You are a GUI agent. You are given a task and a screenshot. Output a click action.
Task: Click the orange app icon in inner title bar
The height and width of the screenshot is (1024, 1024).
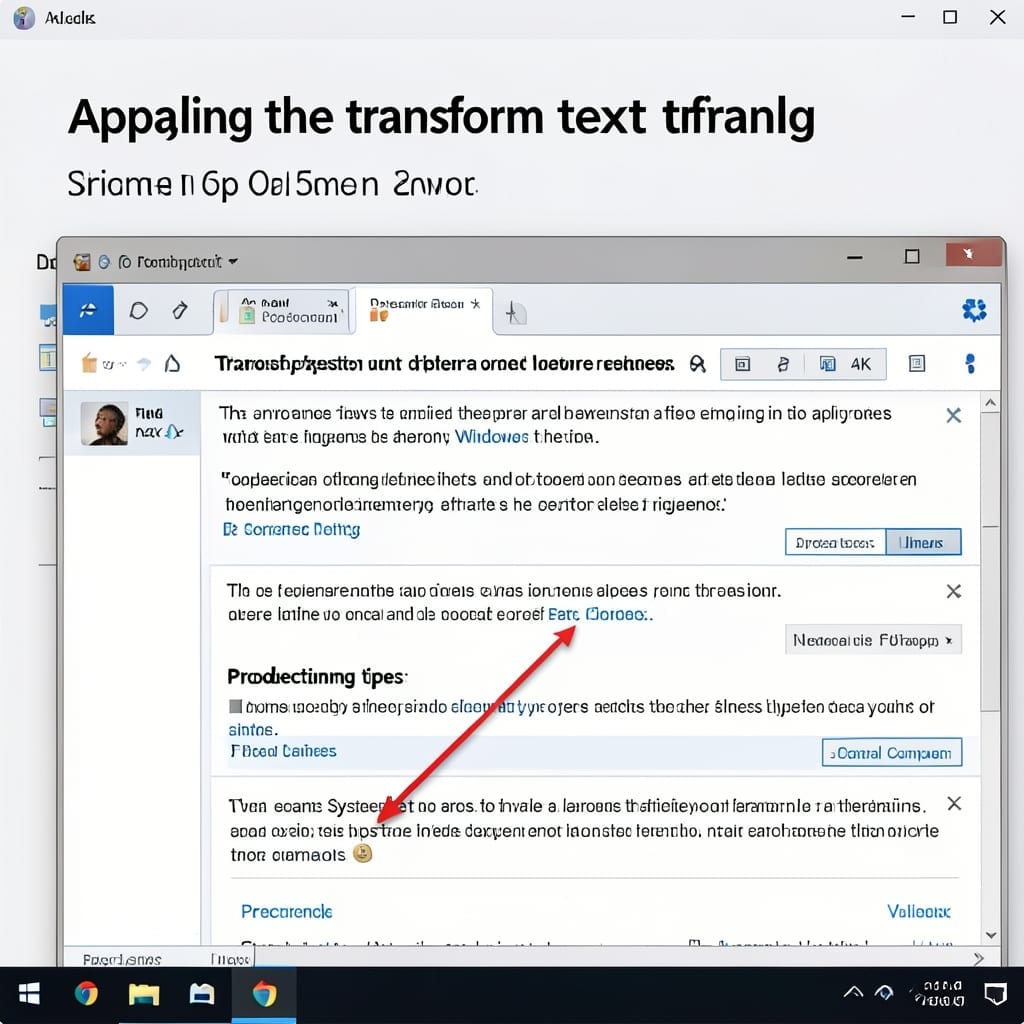[82, 262]
